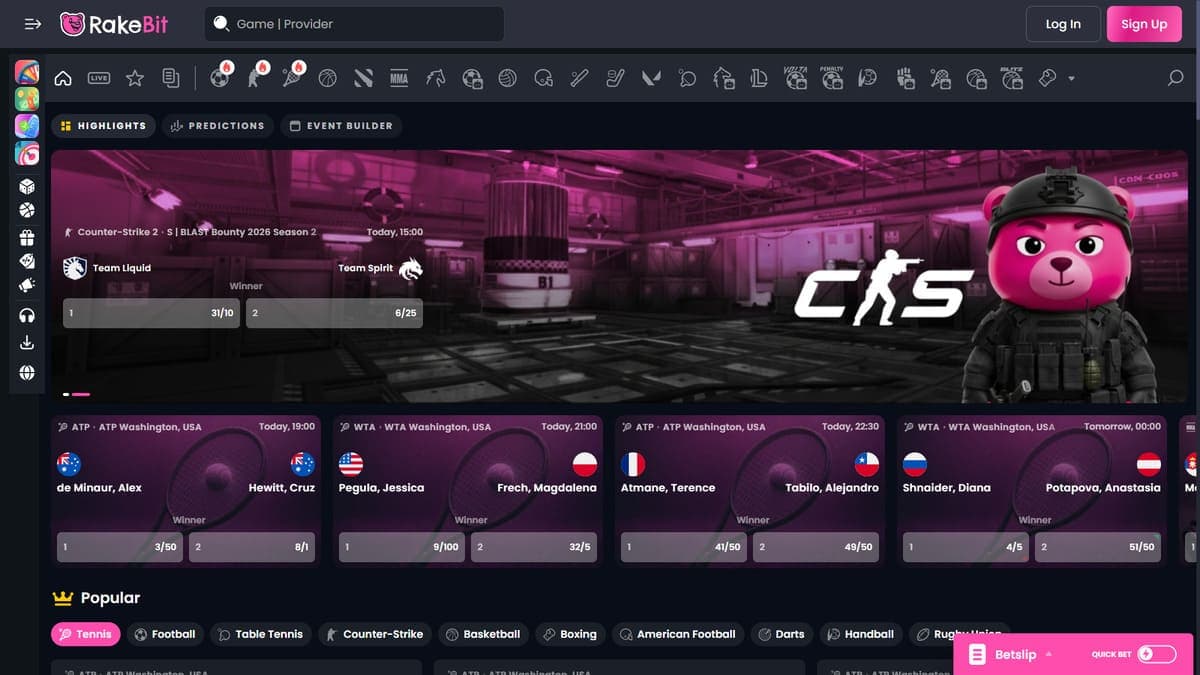Select the horse racing icon
Image resolution: width=1200 pixels, height=675 pixels.
[435, 78]
